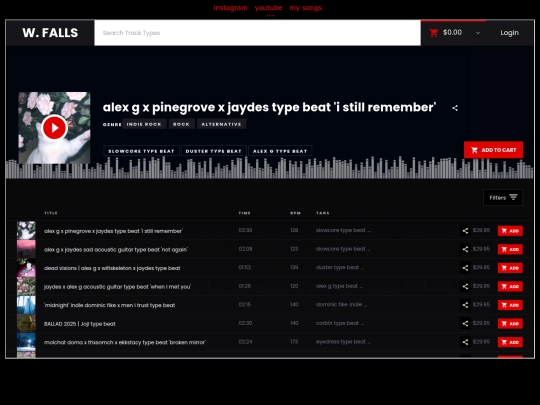
Task: Select the Indie Rock genre tag
Action: [144, 124]
